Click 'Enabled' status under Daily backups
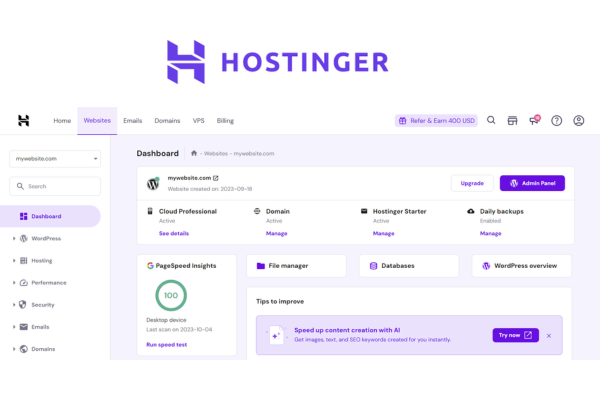Image resolution: width=600 pixels, height=400 pixels. [490, 221]
